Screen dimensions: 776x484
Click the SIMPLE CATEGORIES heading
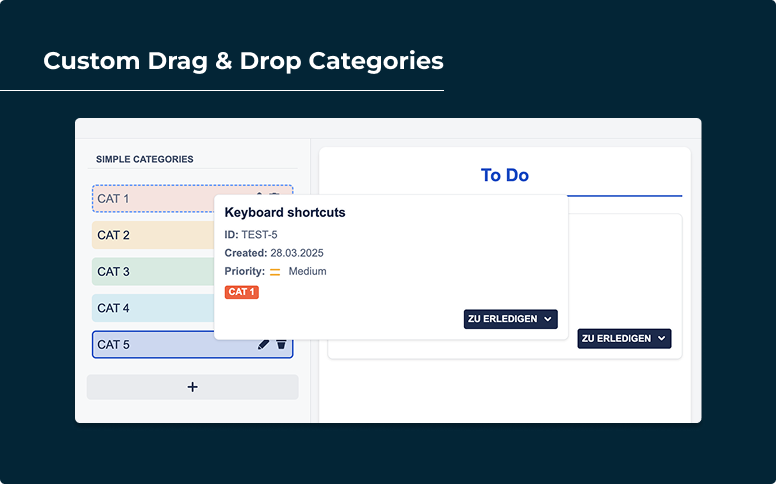[145, 159]
